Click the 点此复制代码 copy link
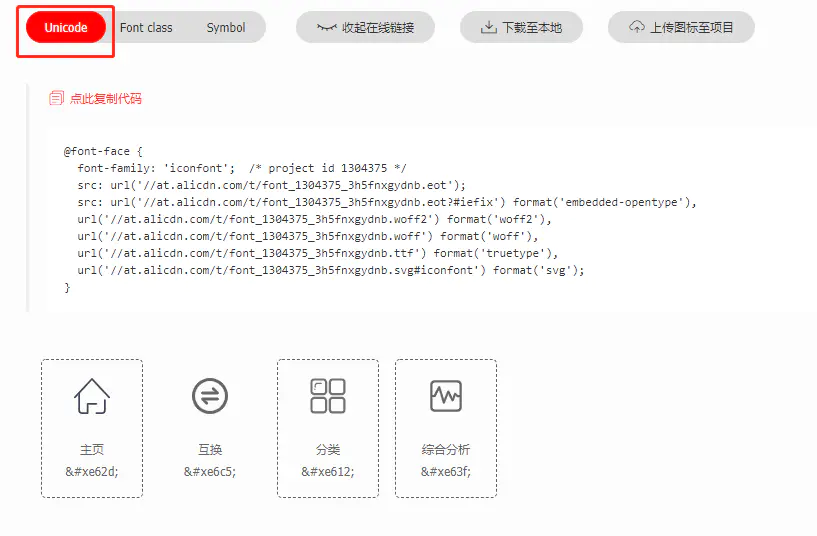 click(105, 98)
